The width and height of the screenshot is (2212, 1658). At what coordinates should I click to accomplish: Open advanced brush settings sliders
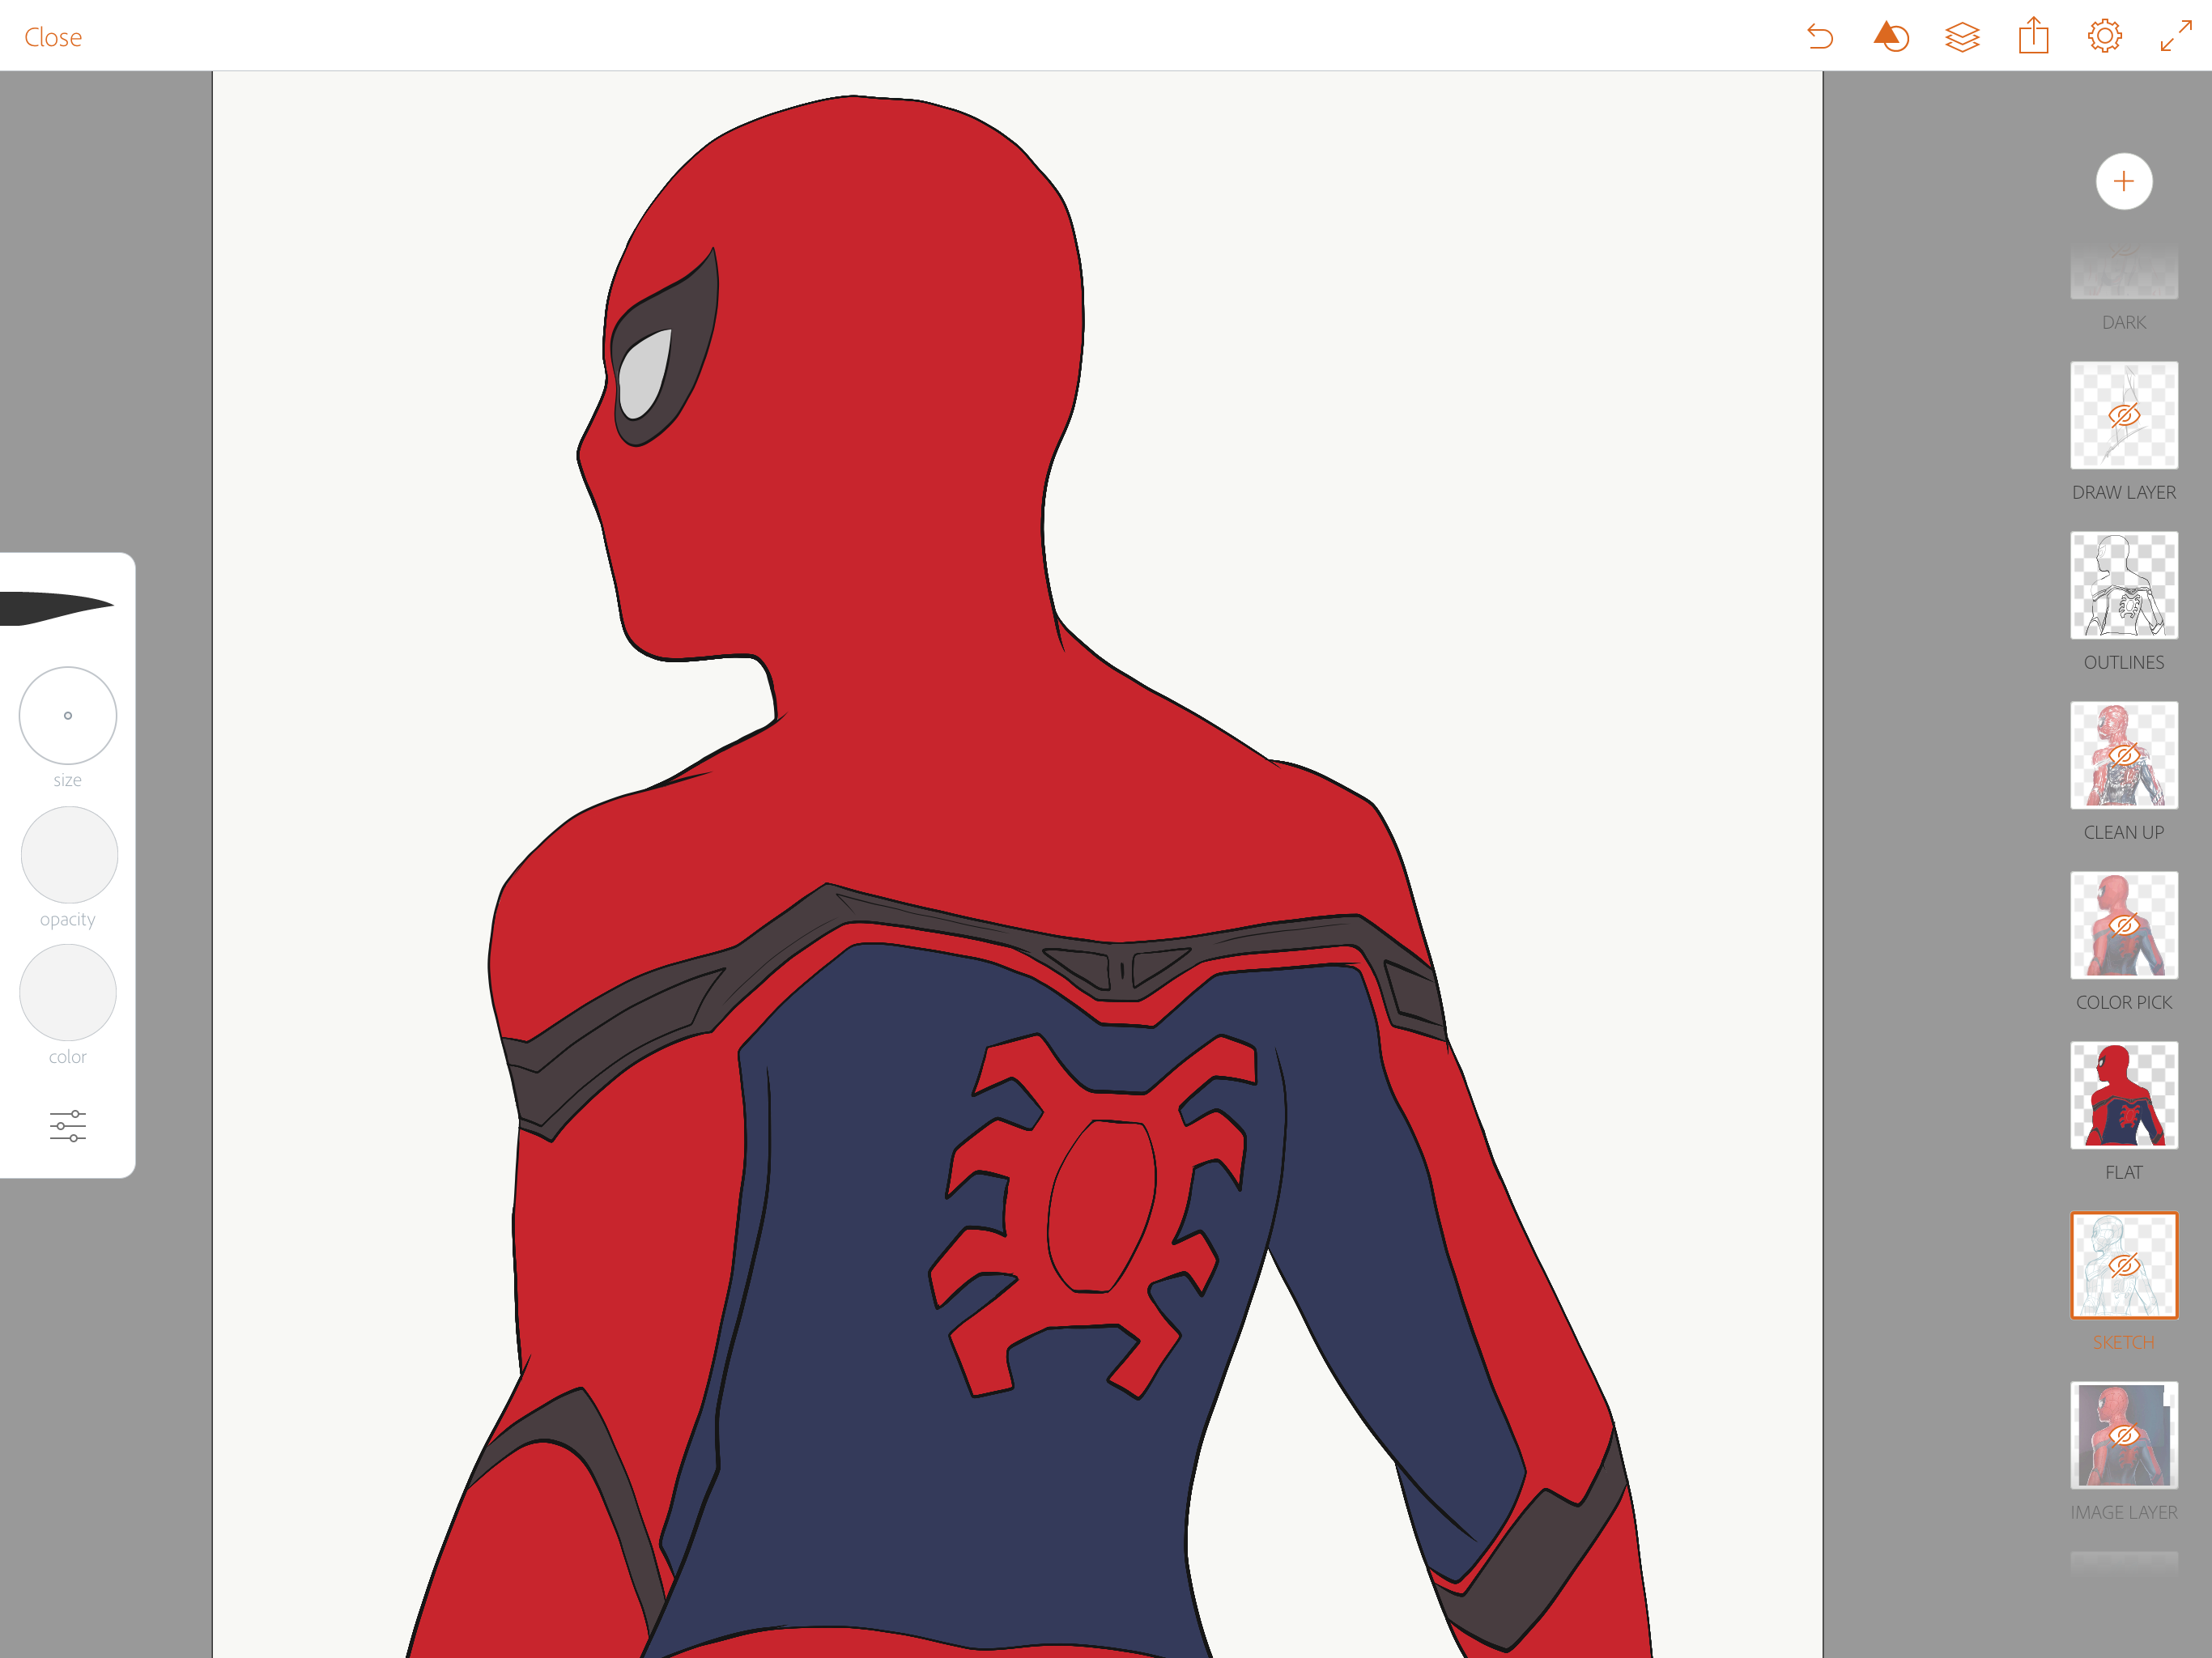click(x=66, y=1125)
